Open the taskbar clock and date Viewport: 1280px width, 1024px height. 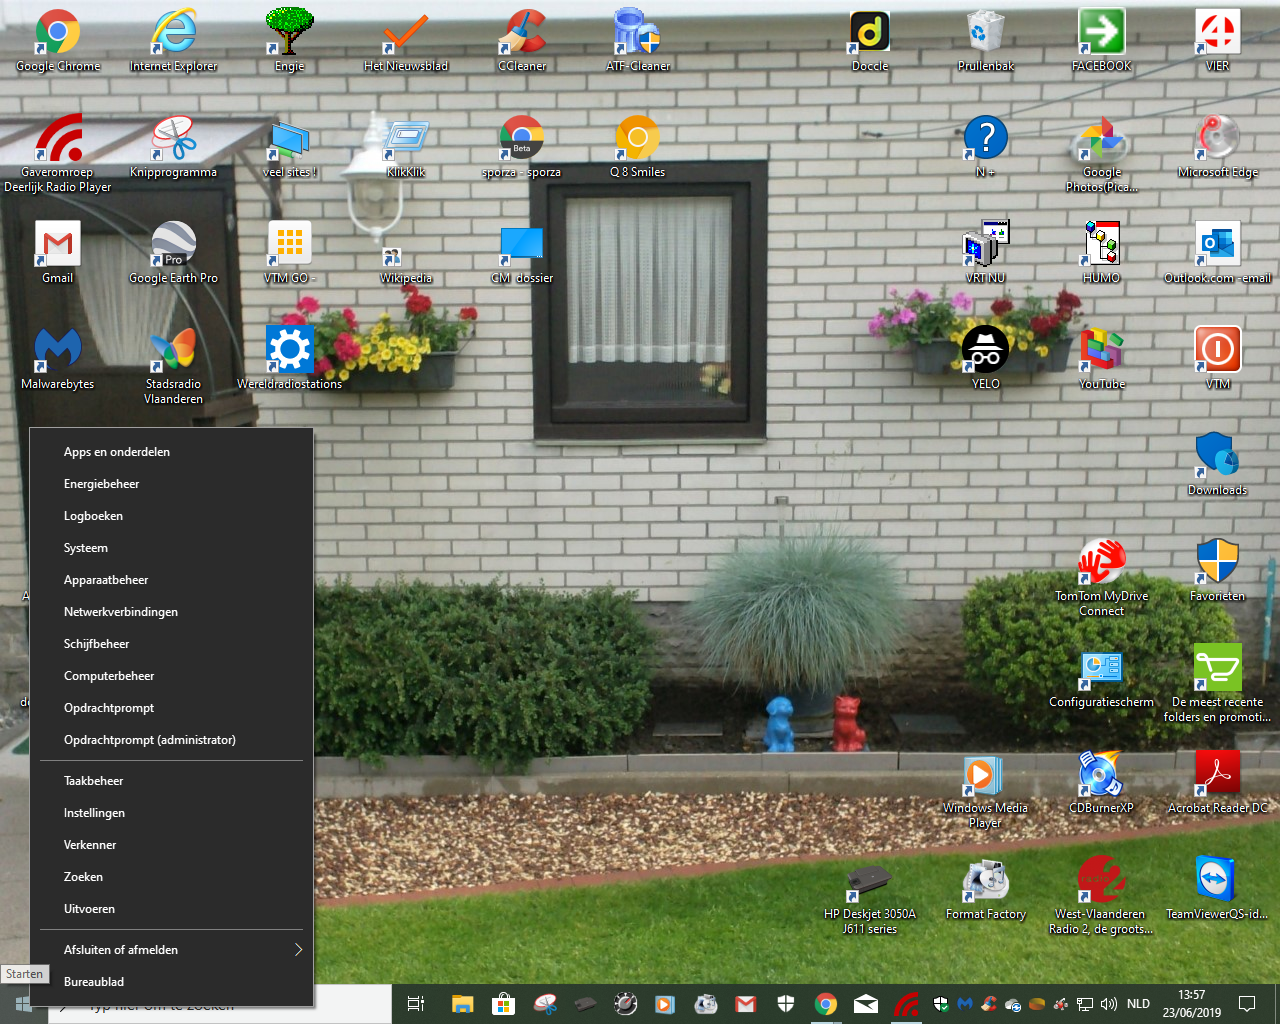click(x=1191, y=1004)
